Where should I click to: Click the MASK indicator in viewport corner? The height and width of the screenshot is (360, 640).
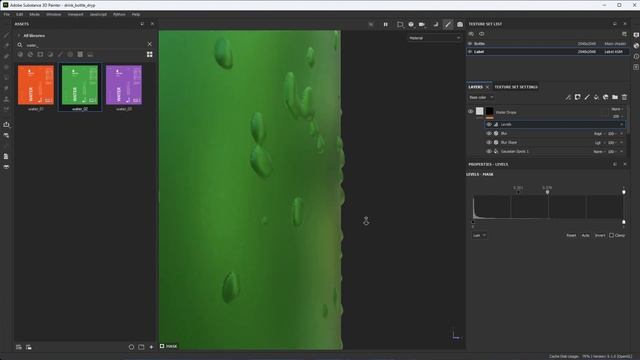169,346
